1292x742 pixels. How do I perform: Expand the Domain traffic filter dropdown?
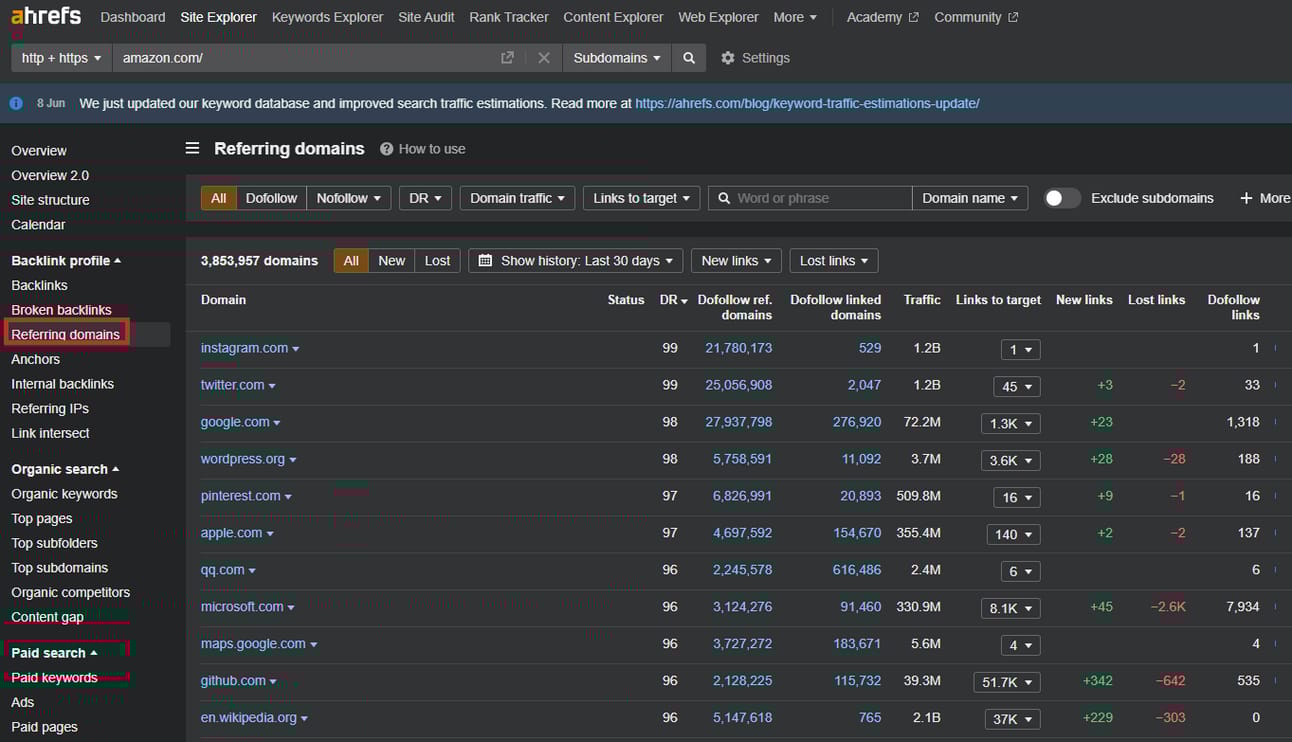tap(517, 198)
